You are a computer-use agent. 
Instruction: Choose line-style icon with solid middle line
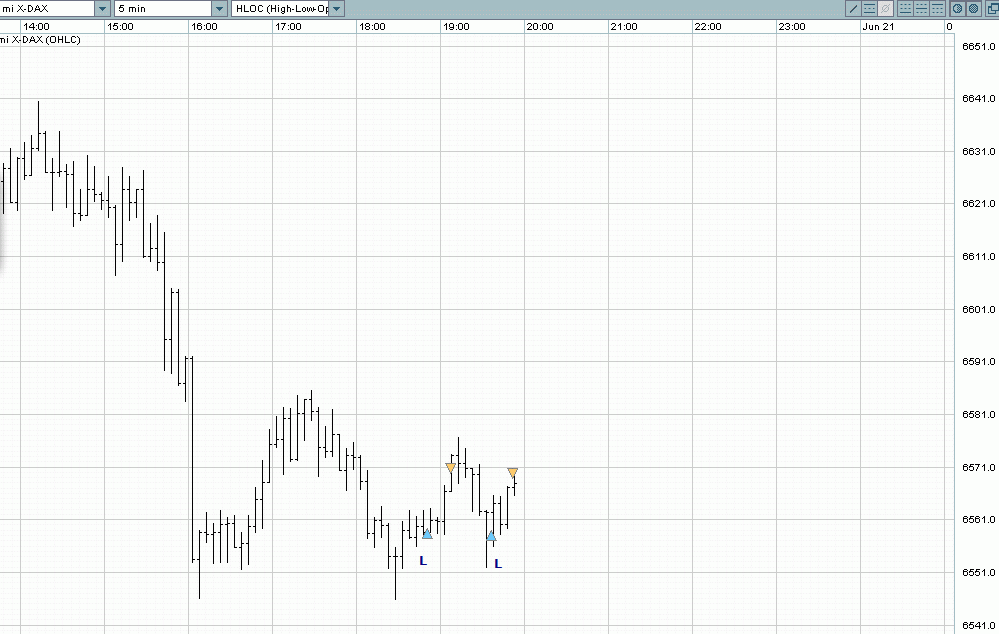pos(921,8)
